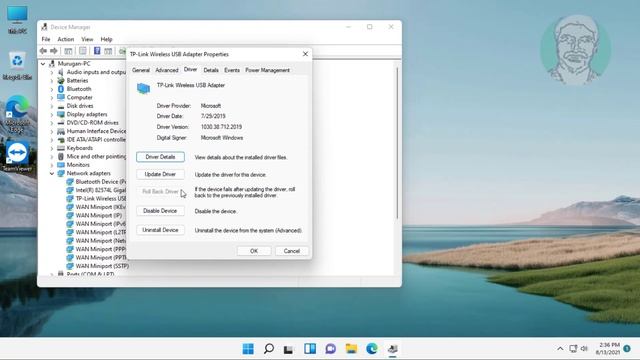640x360 pixels.
Task: Click the Display adapters icon in tree
Action: pos(61,114)
